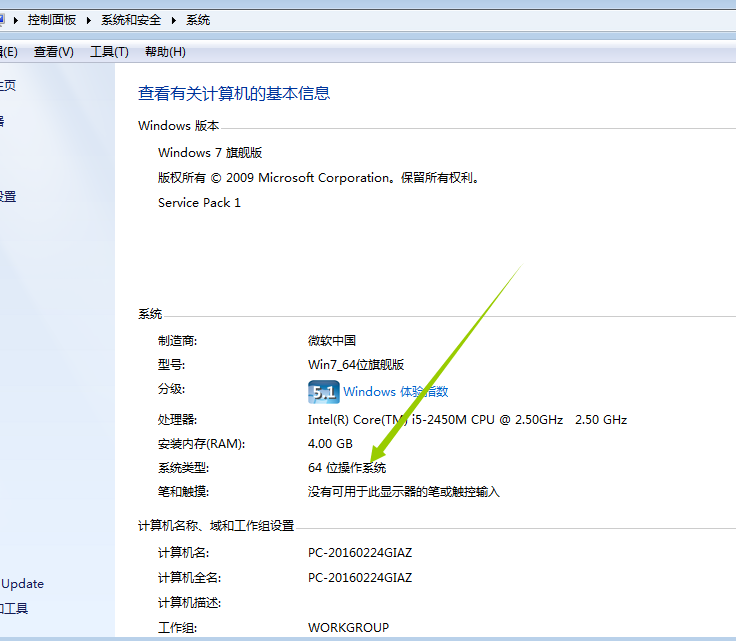736x641 pixels.
Task: Click 计算机全名 value PC-20160224GIAZ
Action: 360,578
